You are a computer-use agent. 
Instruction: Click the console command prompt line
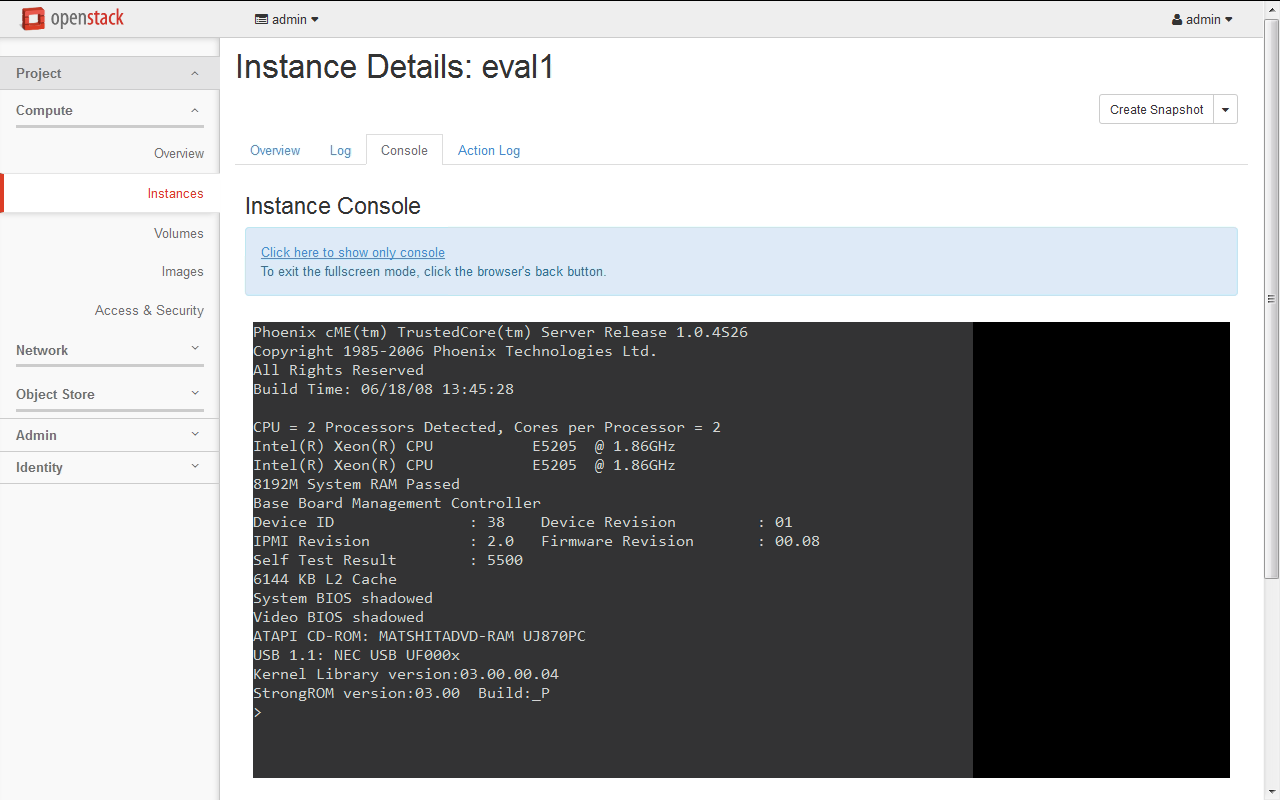[x=258, y=712]
